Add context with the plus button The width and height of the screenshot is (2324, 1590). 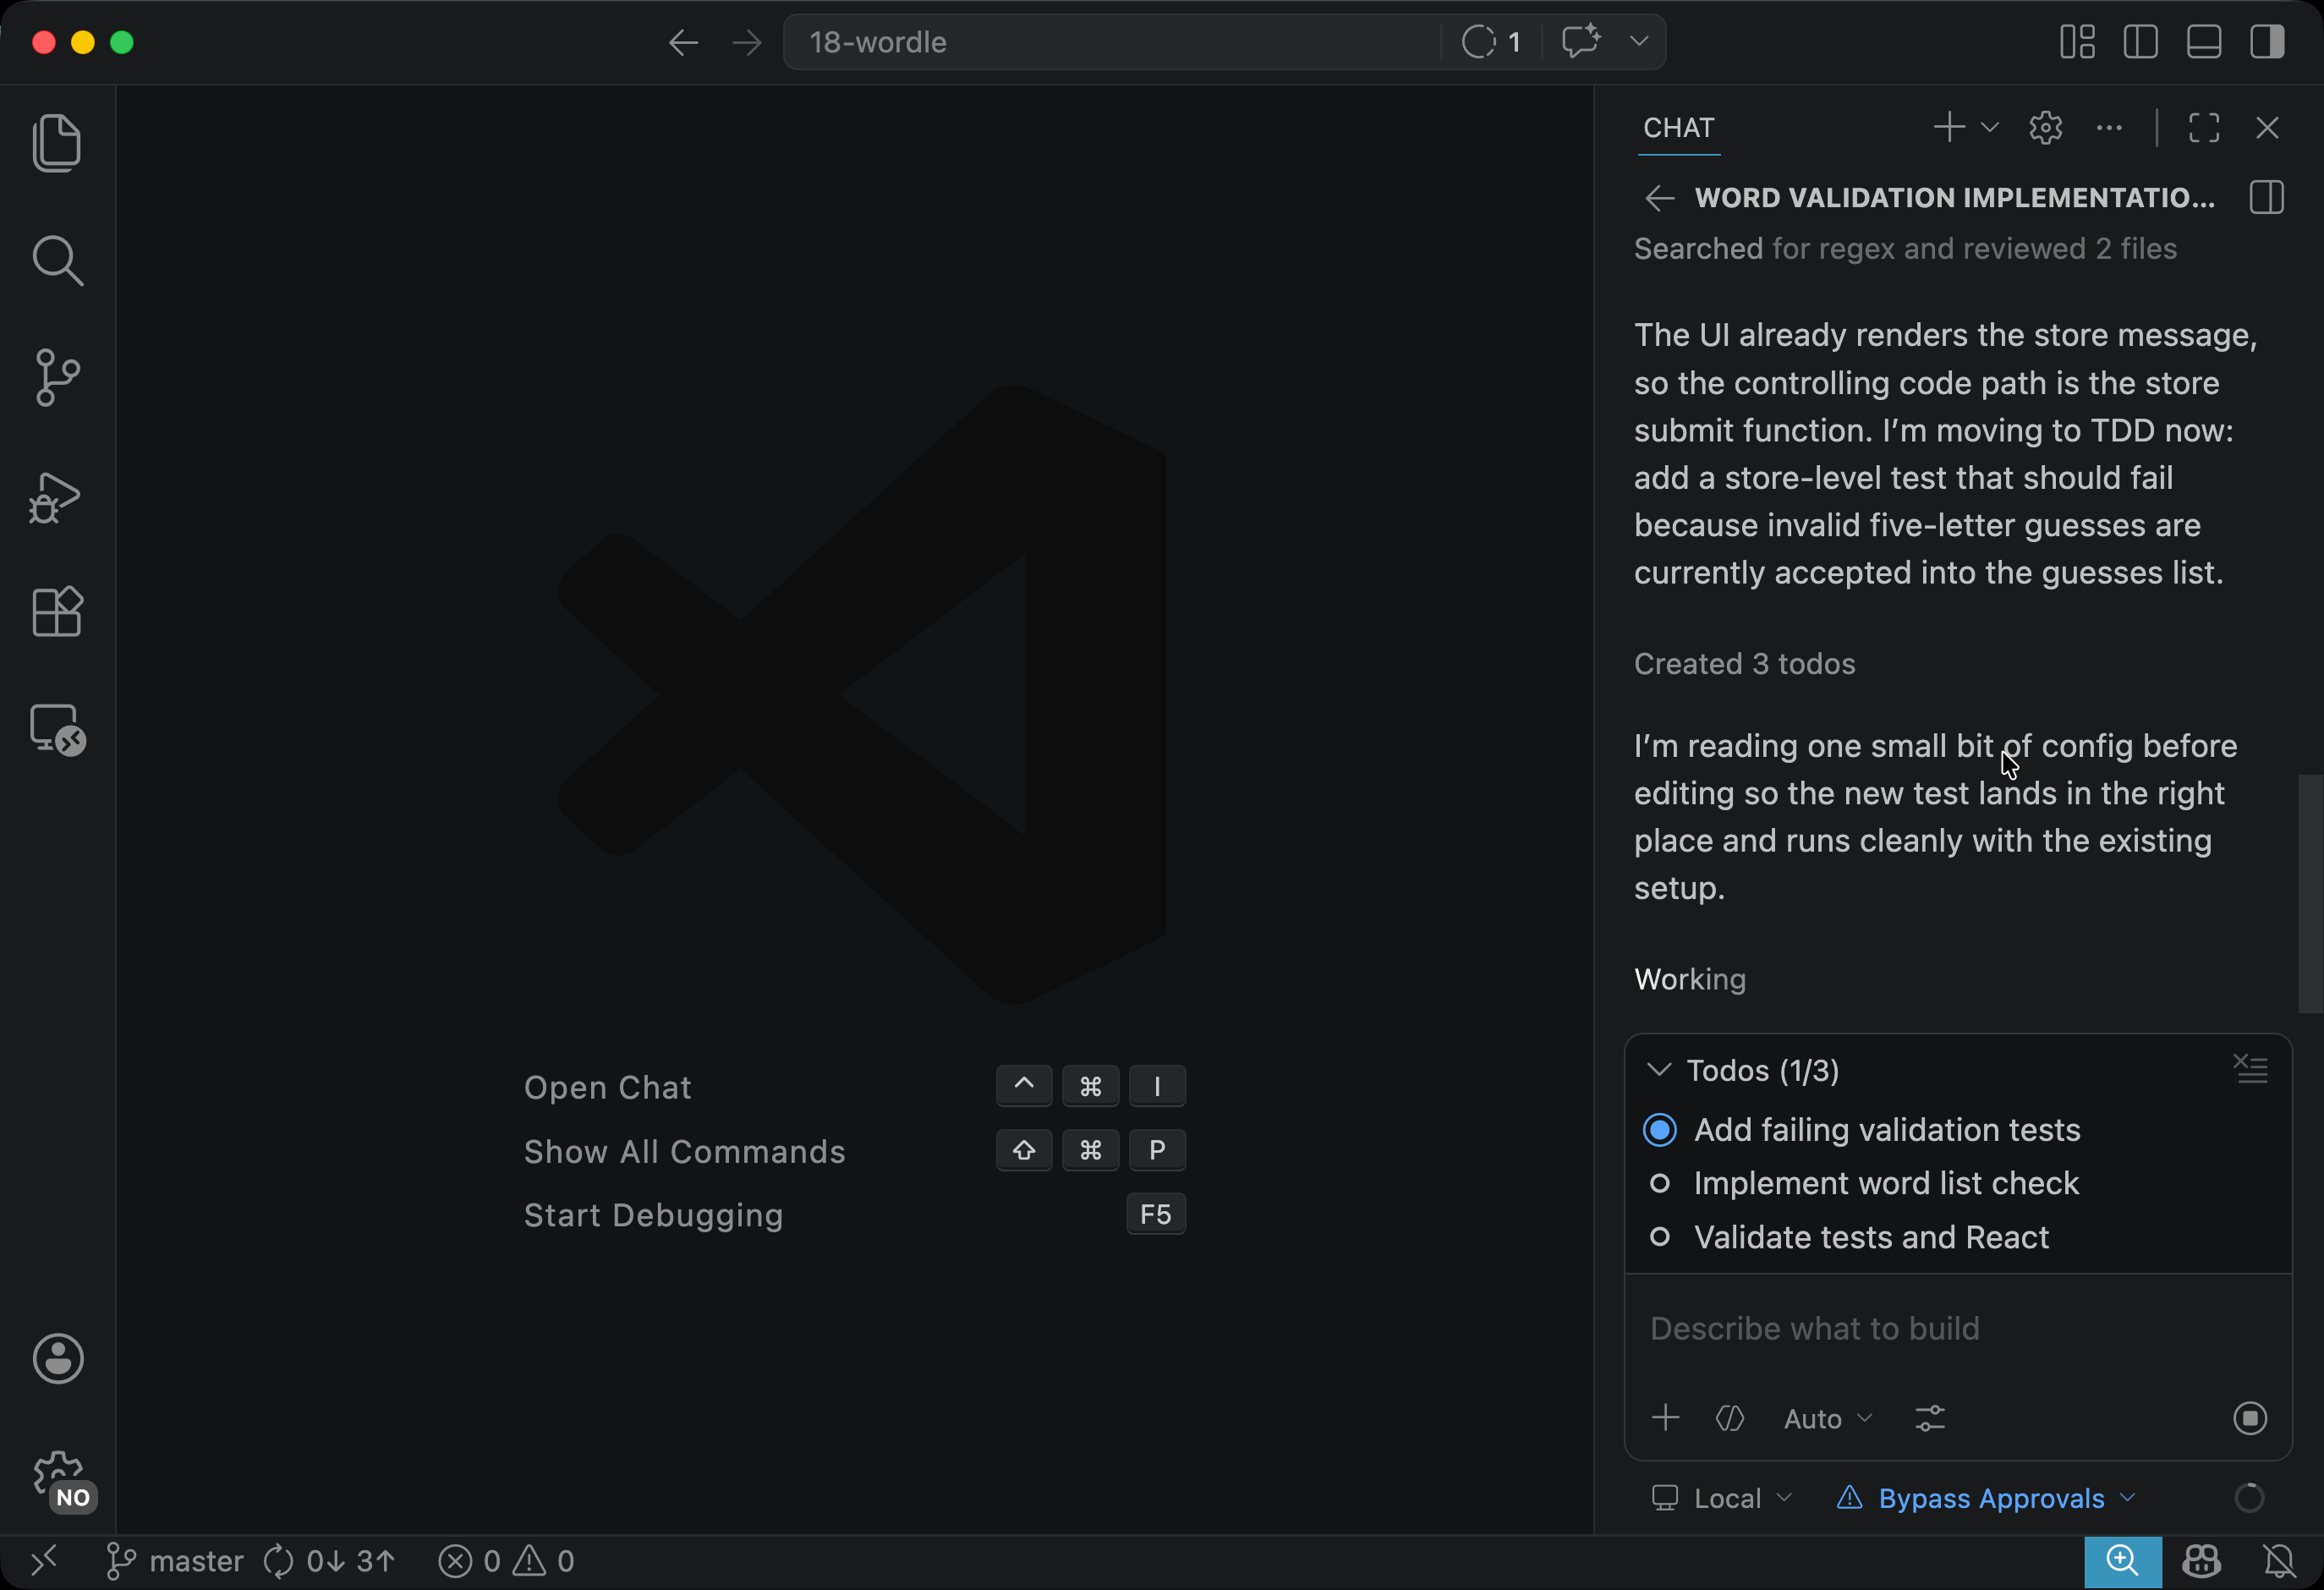[1665, 1418]
